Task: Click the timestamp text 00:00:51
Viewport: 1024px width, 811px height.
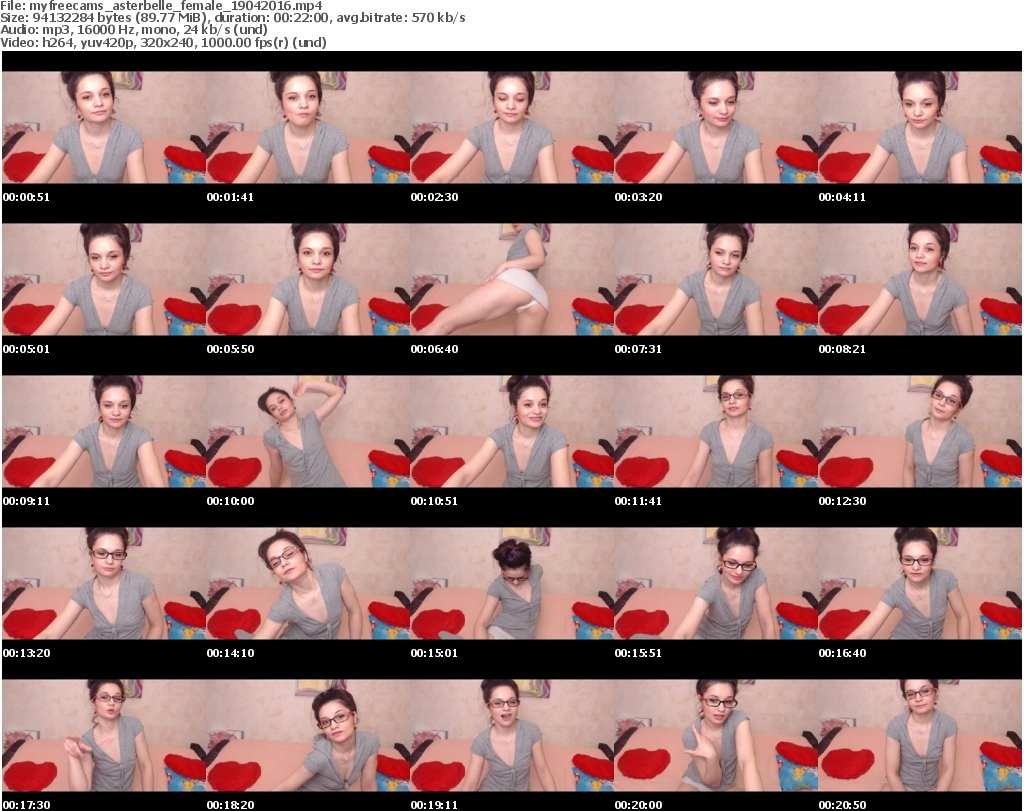Action: [26, 197]
